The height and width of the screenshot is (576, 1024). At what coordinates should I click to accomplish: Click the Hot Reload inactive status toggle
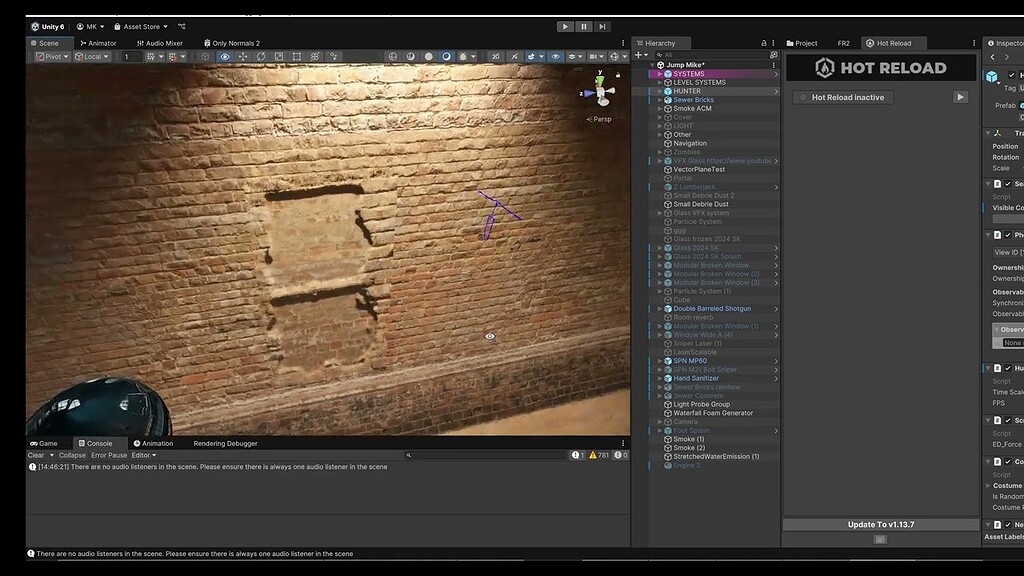[x=843, y=97]
